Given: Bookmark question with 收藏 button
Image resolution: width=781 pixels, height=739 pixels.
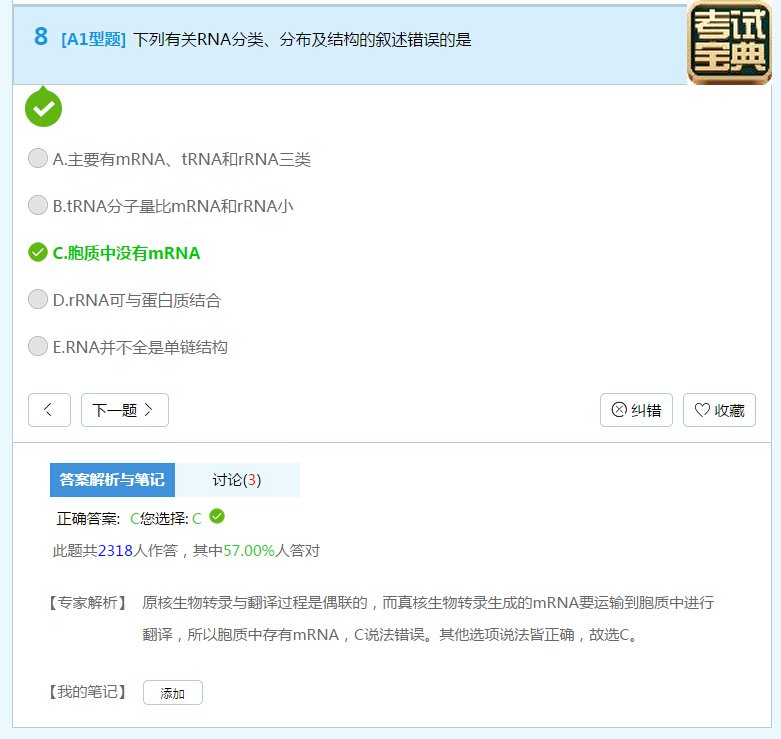Looking at the screenshot, I should pos(719,410).
